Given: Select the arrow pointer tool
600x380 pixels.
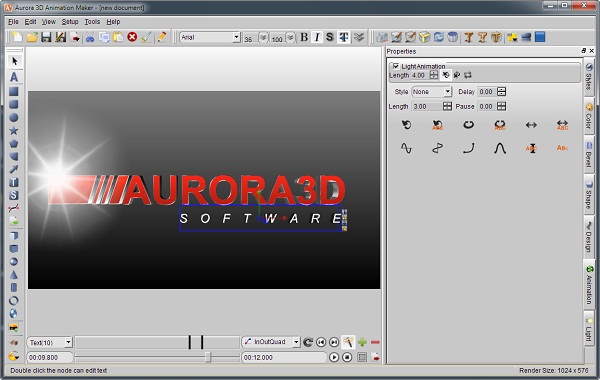Looking at the screenshot, I should click(x=15, y=61).
